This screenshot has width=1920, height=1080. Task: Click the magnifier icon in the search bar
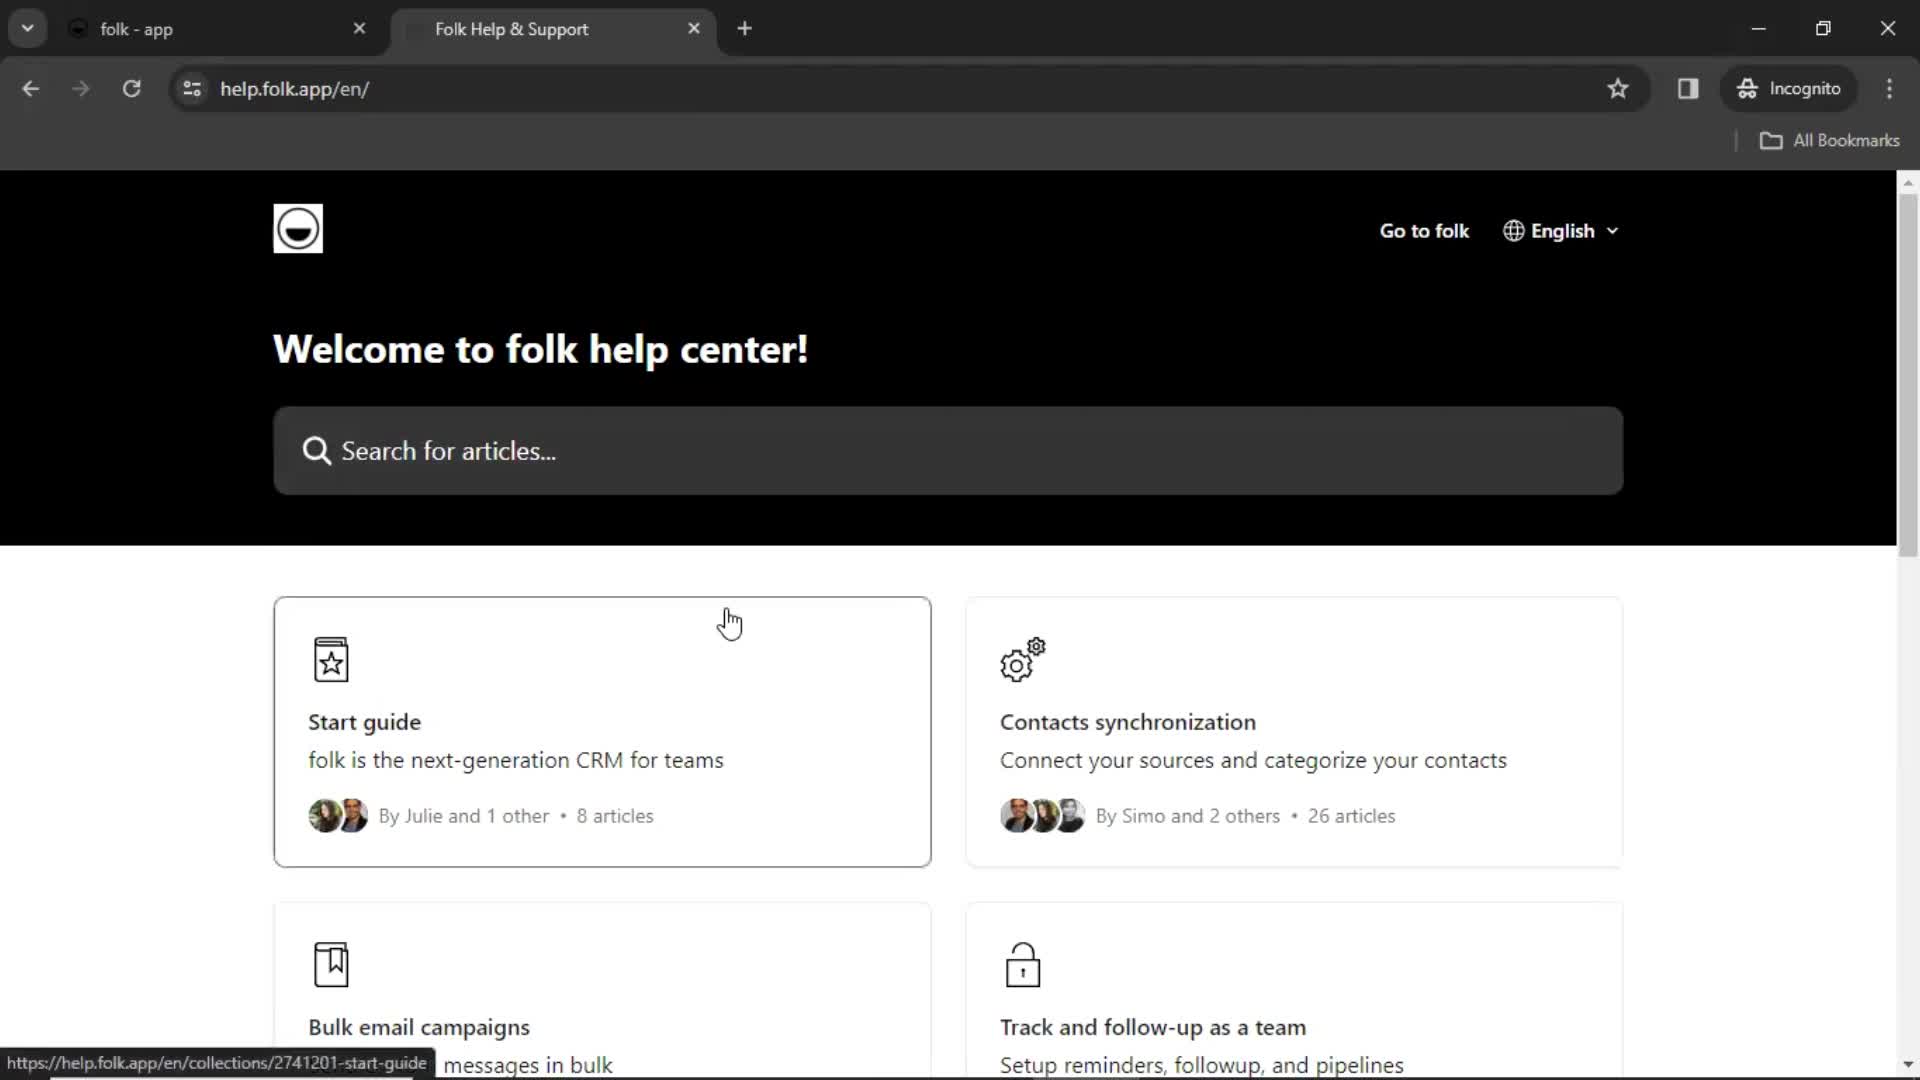coord(317,451)
